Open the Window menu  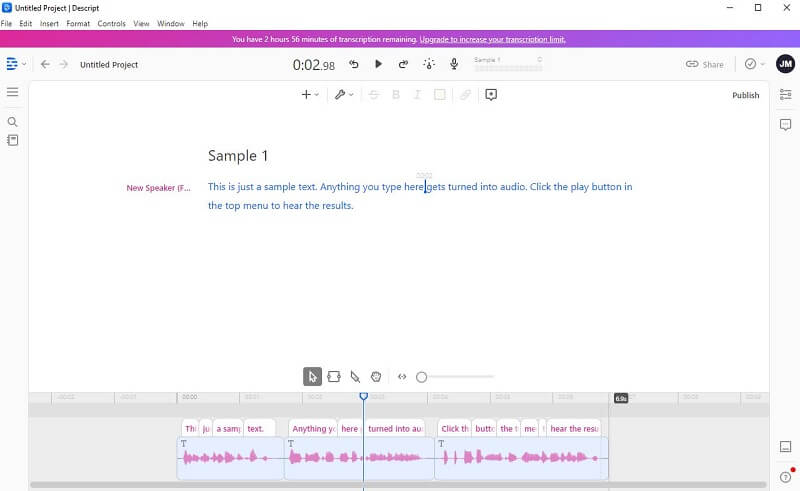click(x=170, y=23)
